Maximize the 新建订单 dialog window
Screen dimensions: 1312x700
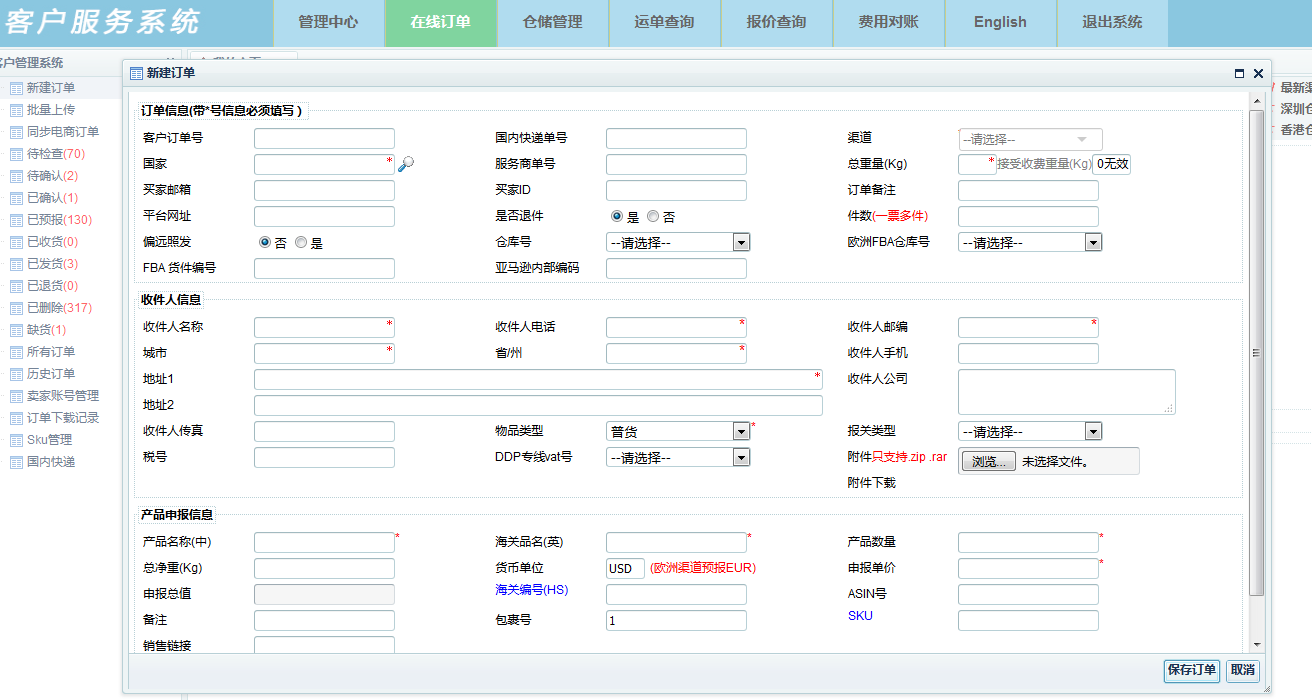pos(1239,73)
